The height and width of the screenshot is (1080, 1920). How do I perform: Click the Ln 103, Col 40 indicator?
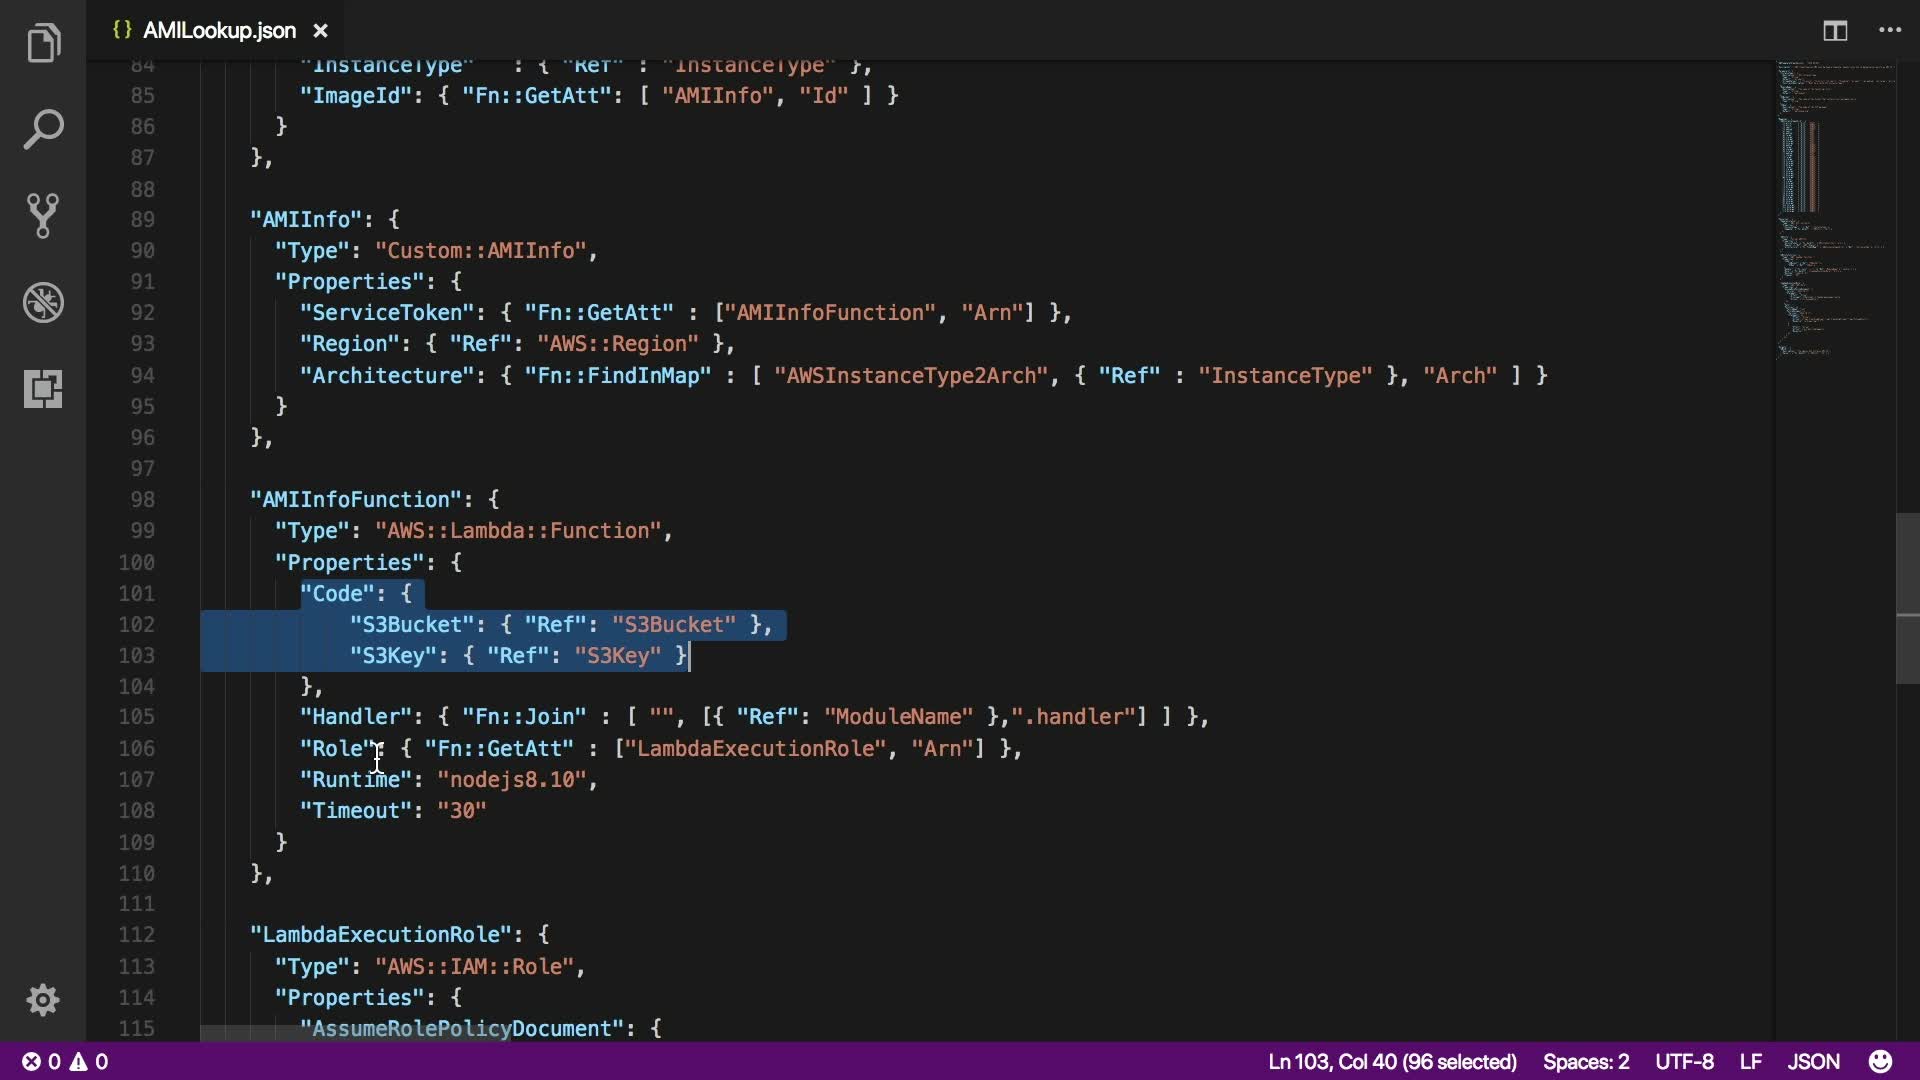tap(1392, 1061)
